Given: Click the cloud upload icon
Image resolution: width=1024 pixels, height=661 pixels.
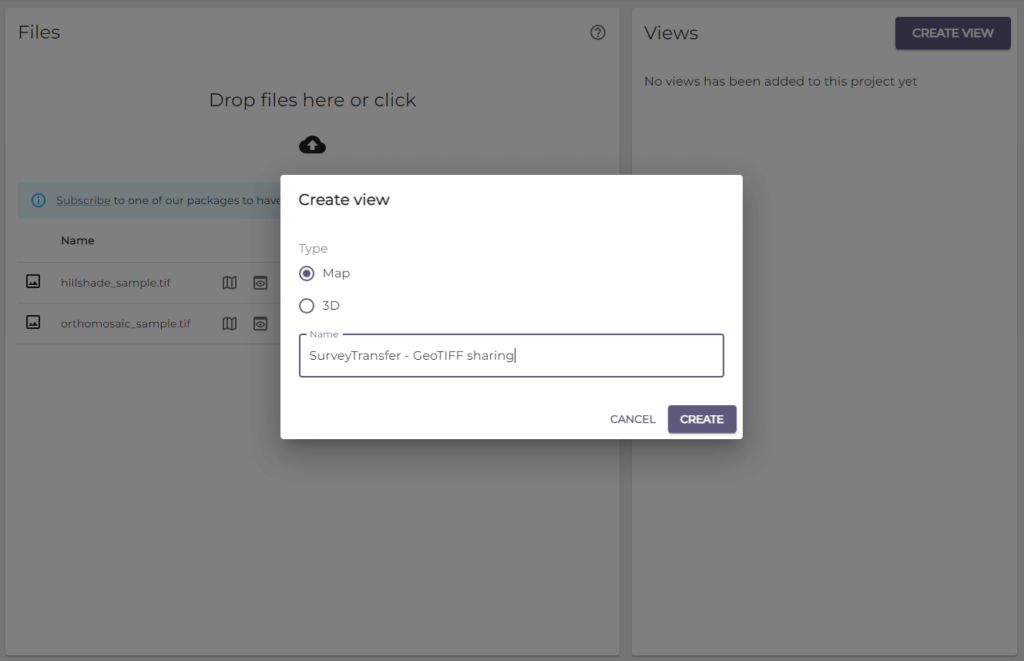Looking at the screenshot, I should 312,145.
